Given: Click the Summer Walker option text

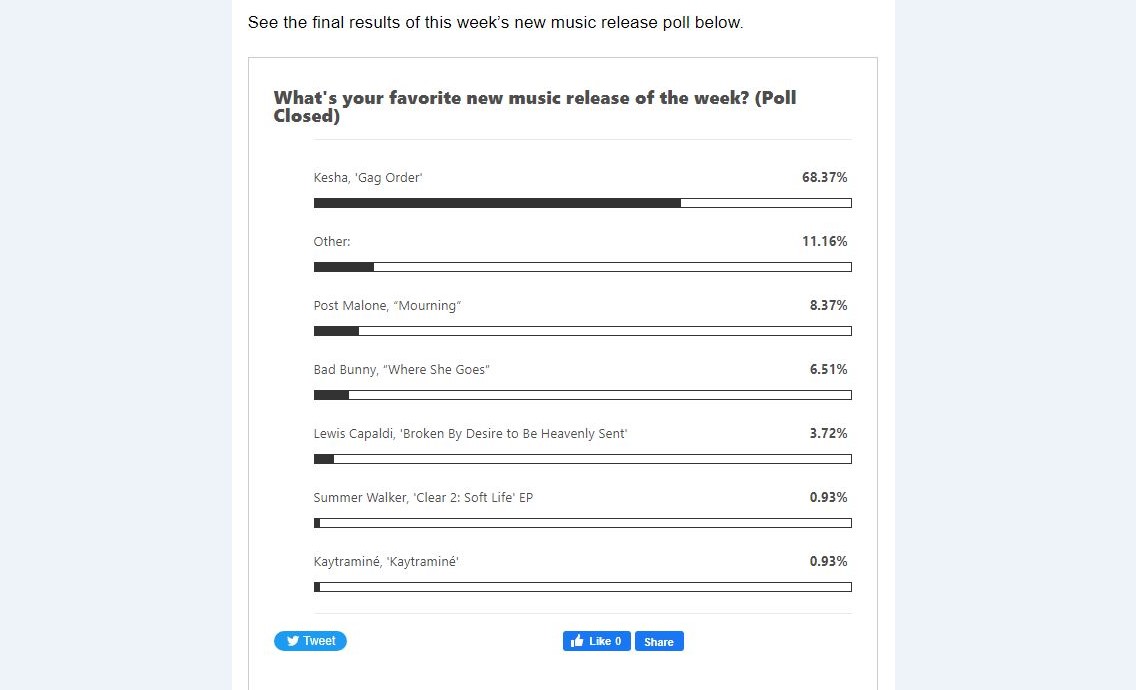Looking at the screenshot, I should [x=423, y=497].
